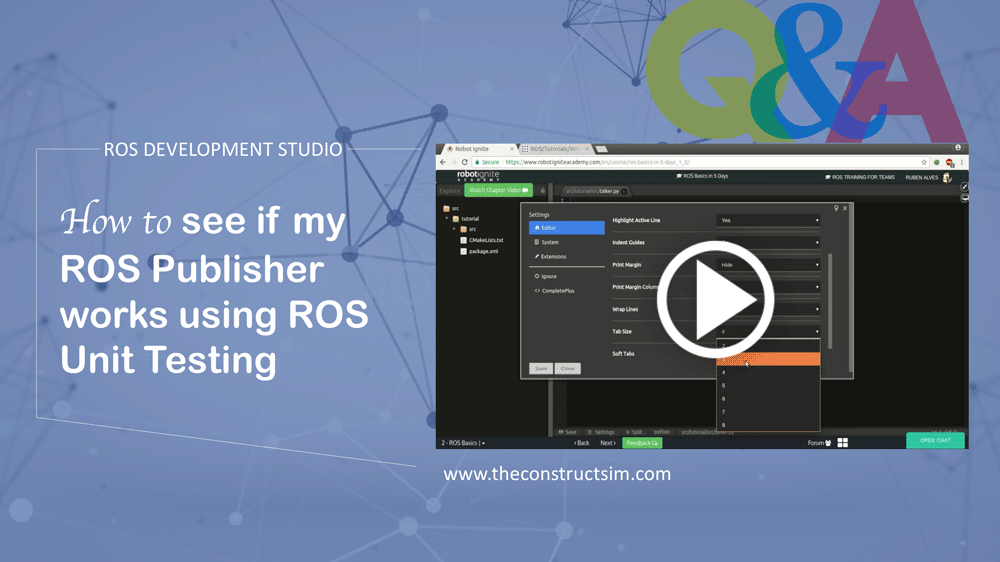Click the Save button in Settings dialog

coord(541,369)
